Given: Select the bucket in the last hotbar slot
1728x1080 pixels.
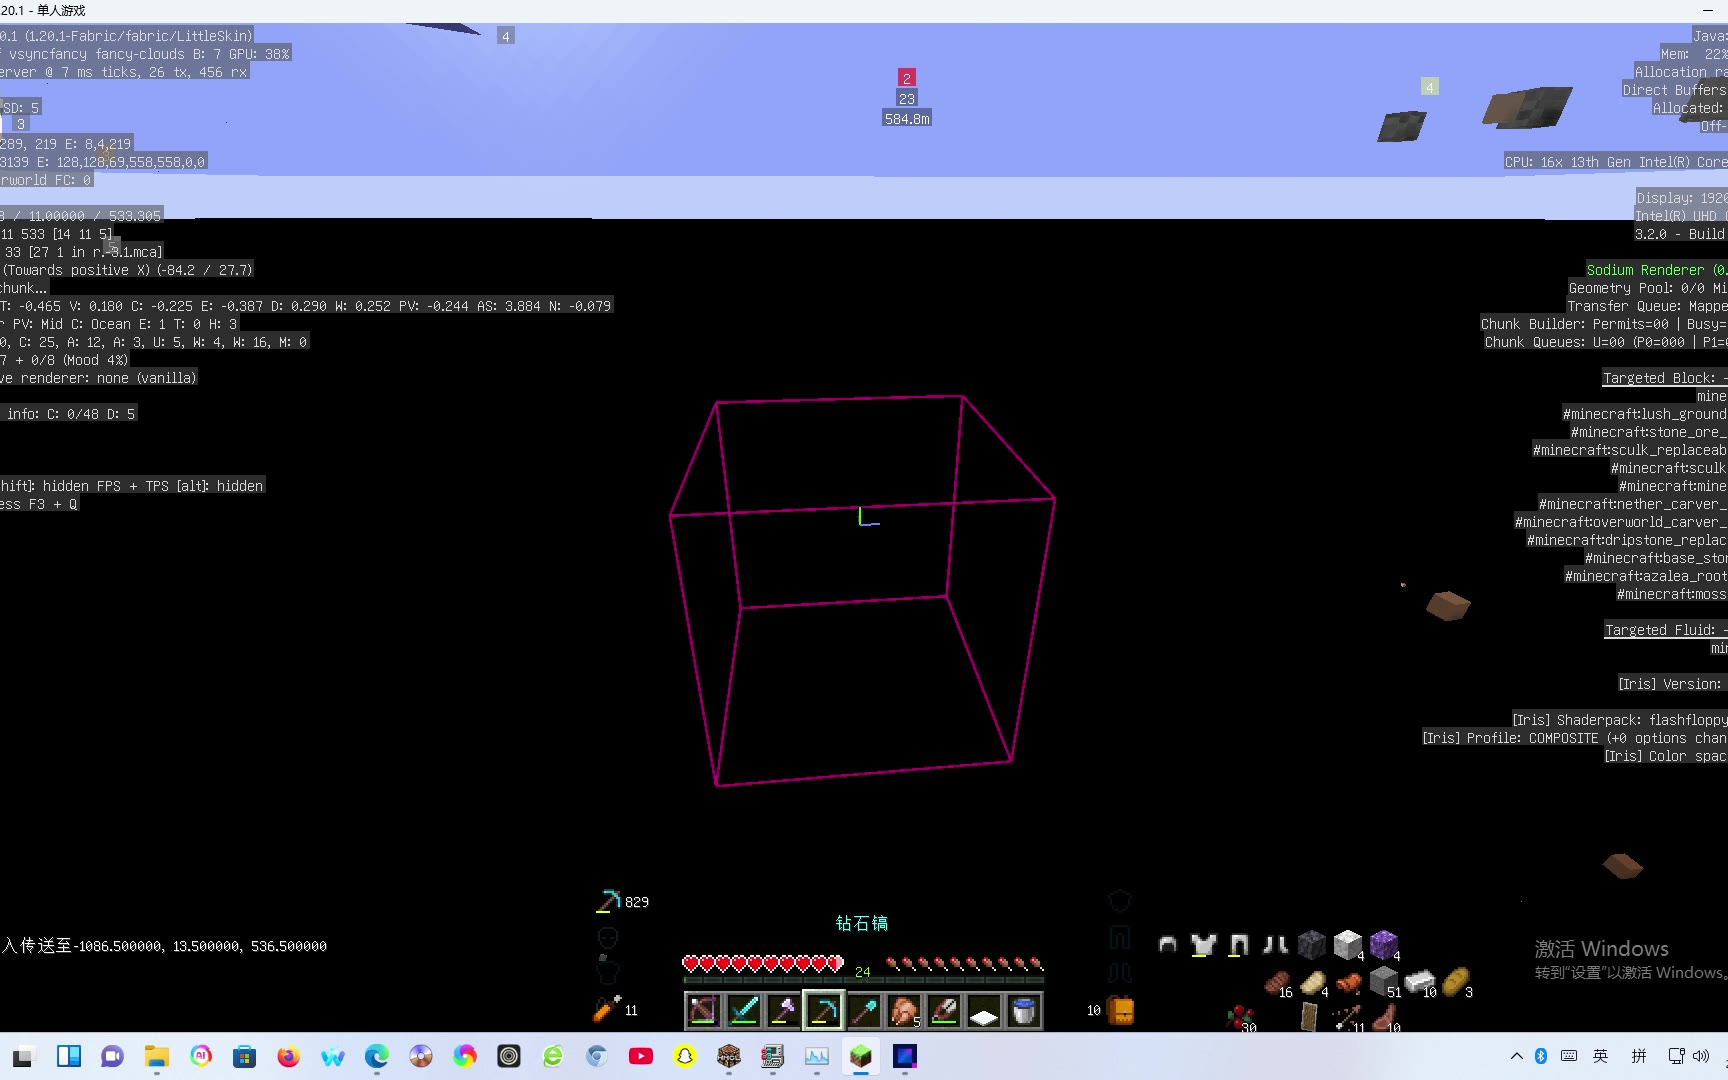Looking at the screenshot, I should pyautogui.click(x=1024, y=1011).
